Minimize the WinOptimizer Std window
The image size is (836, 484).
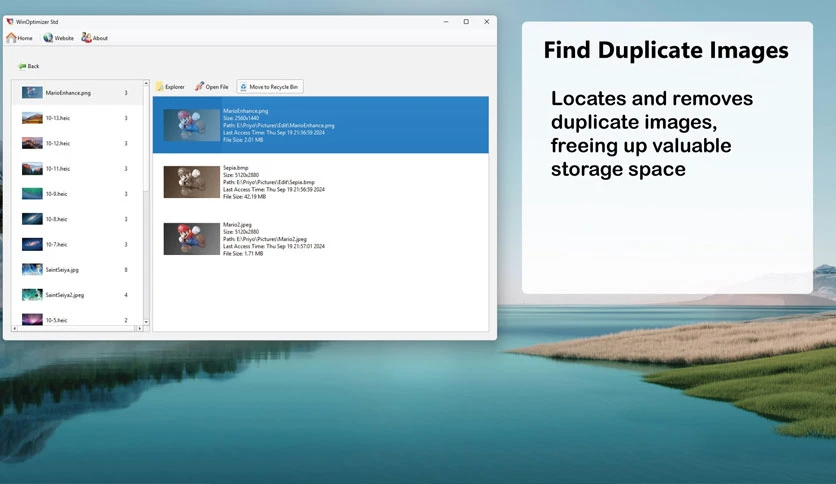446,22
